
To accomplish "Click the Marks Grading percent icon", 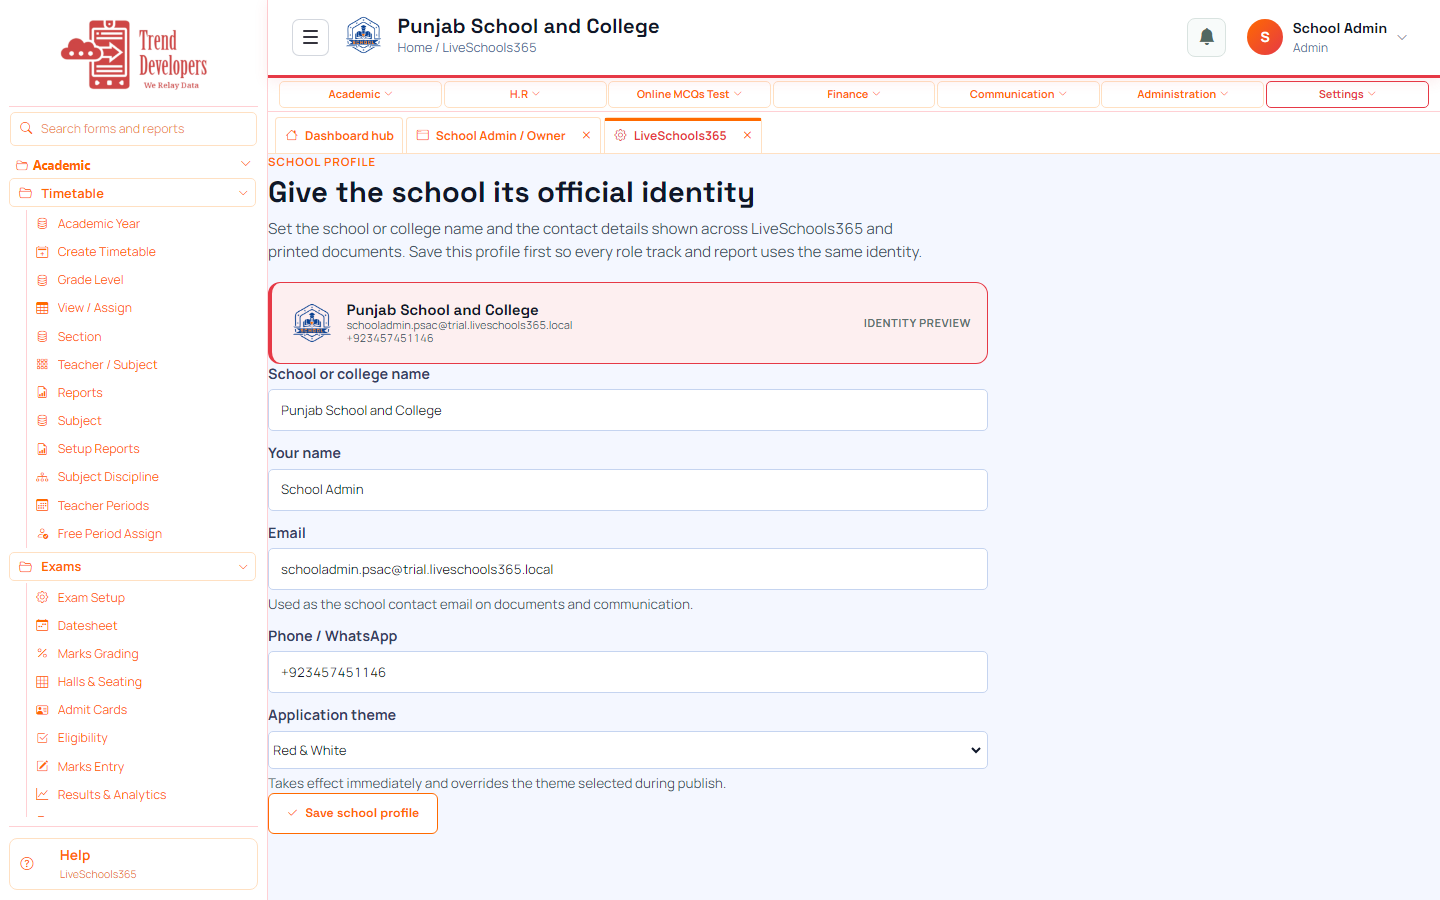I will pos(42,654).
